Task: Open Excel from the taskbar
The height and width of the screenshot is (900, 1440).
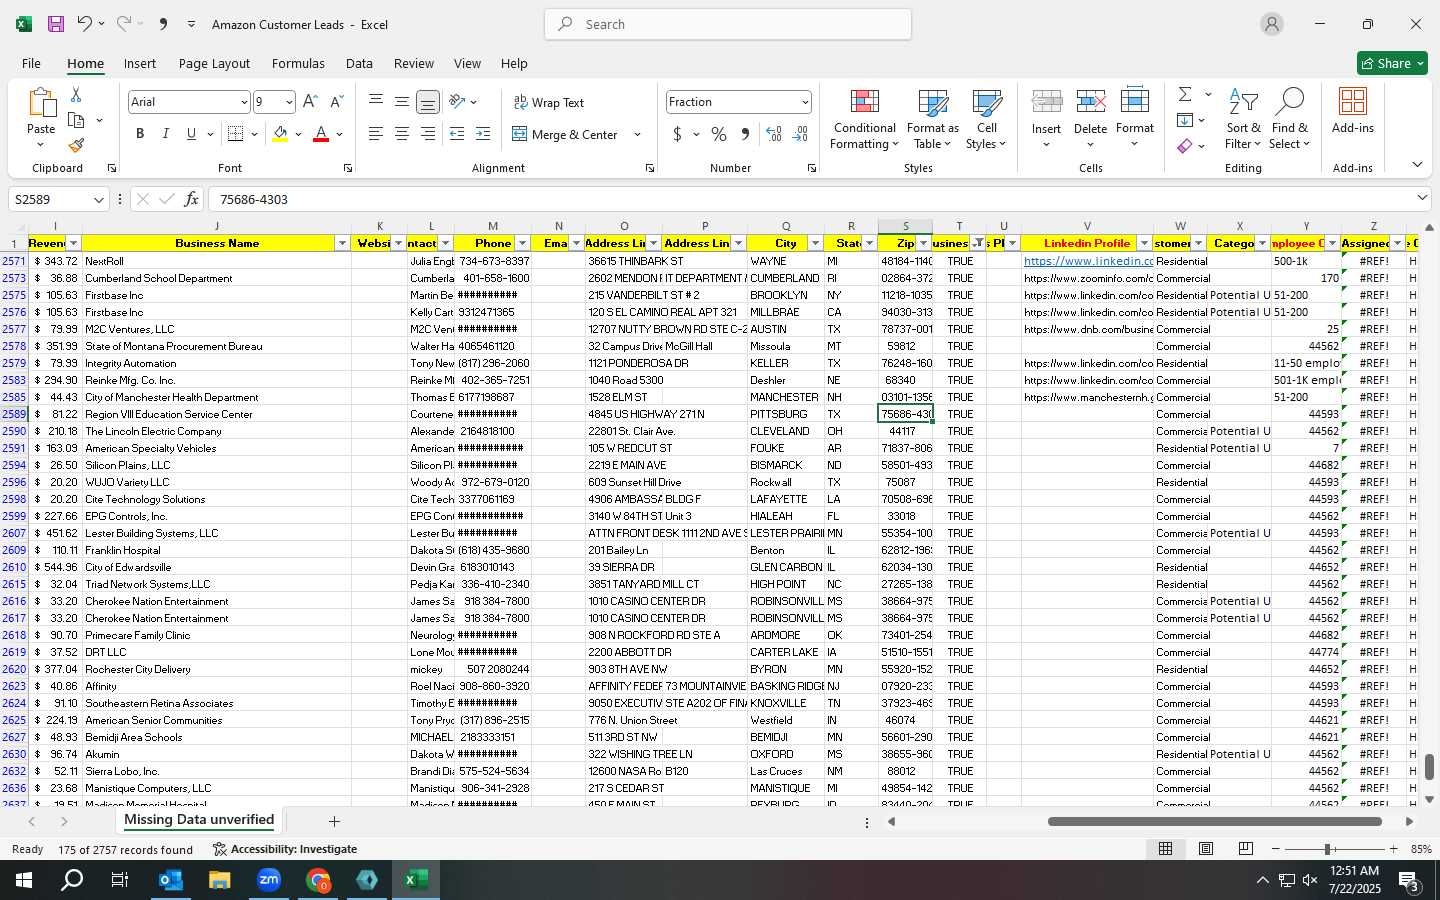Action: [416, 880]
